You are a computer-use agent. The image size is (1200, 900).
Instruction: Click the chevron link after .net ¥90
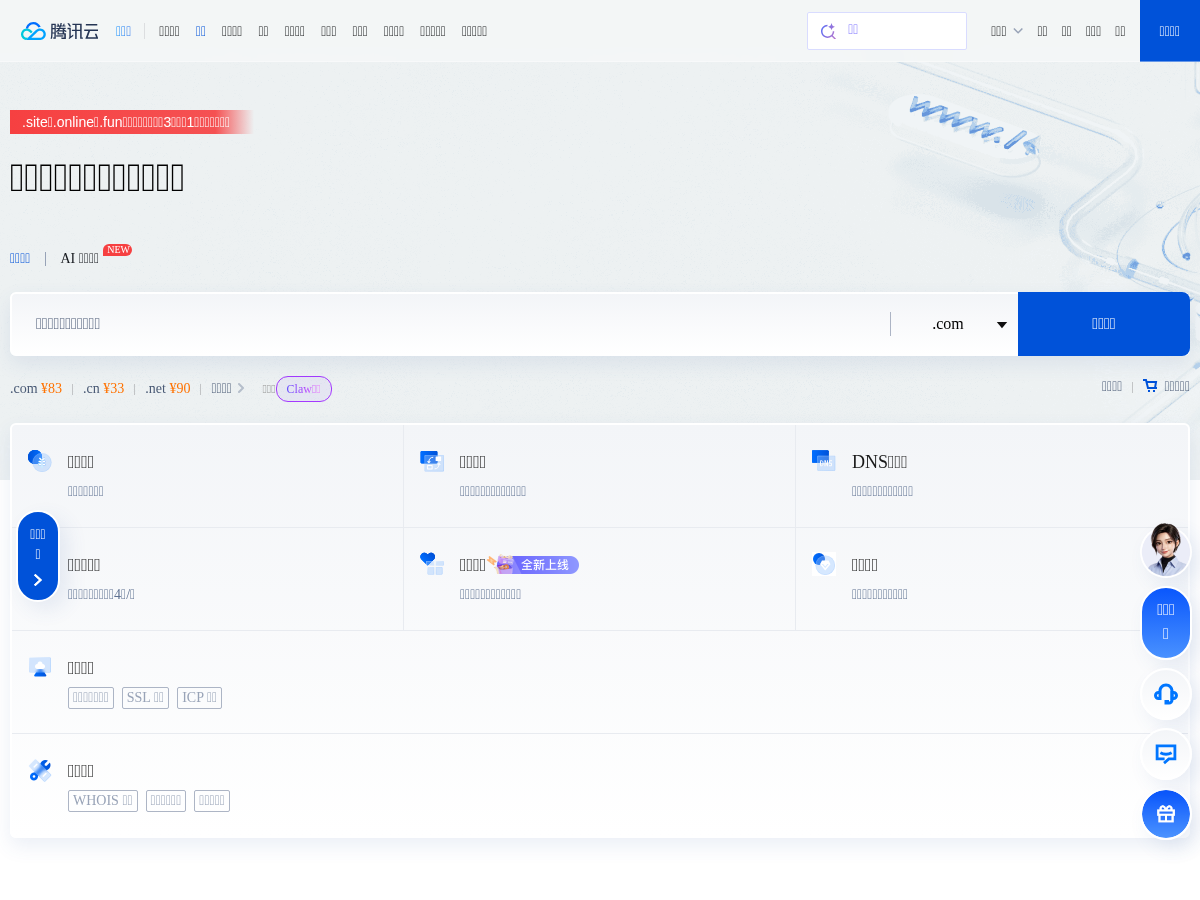(x=228, y=388)
